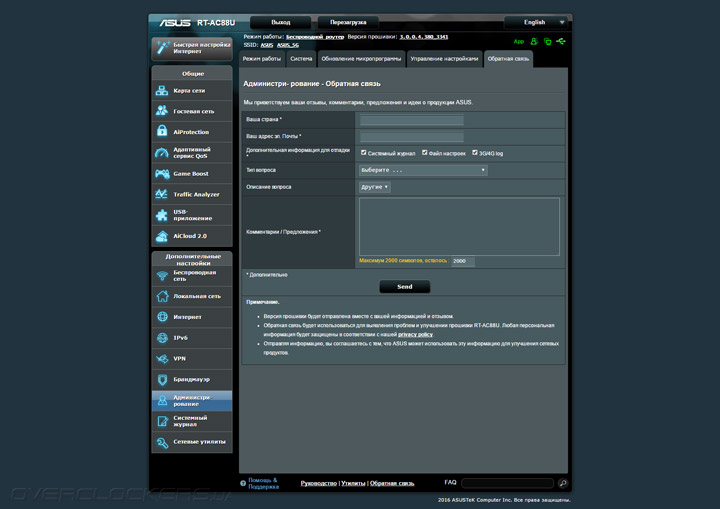
Task: Open Локальная сеть house icon
Action: tap(162, 296)
